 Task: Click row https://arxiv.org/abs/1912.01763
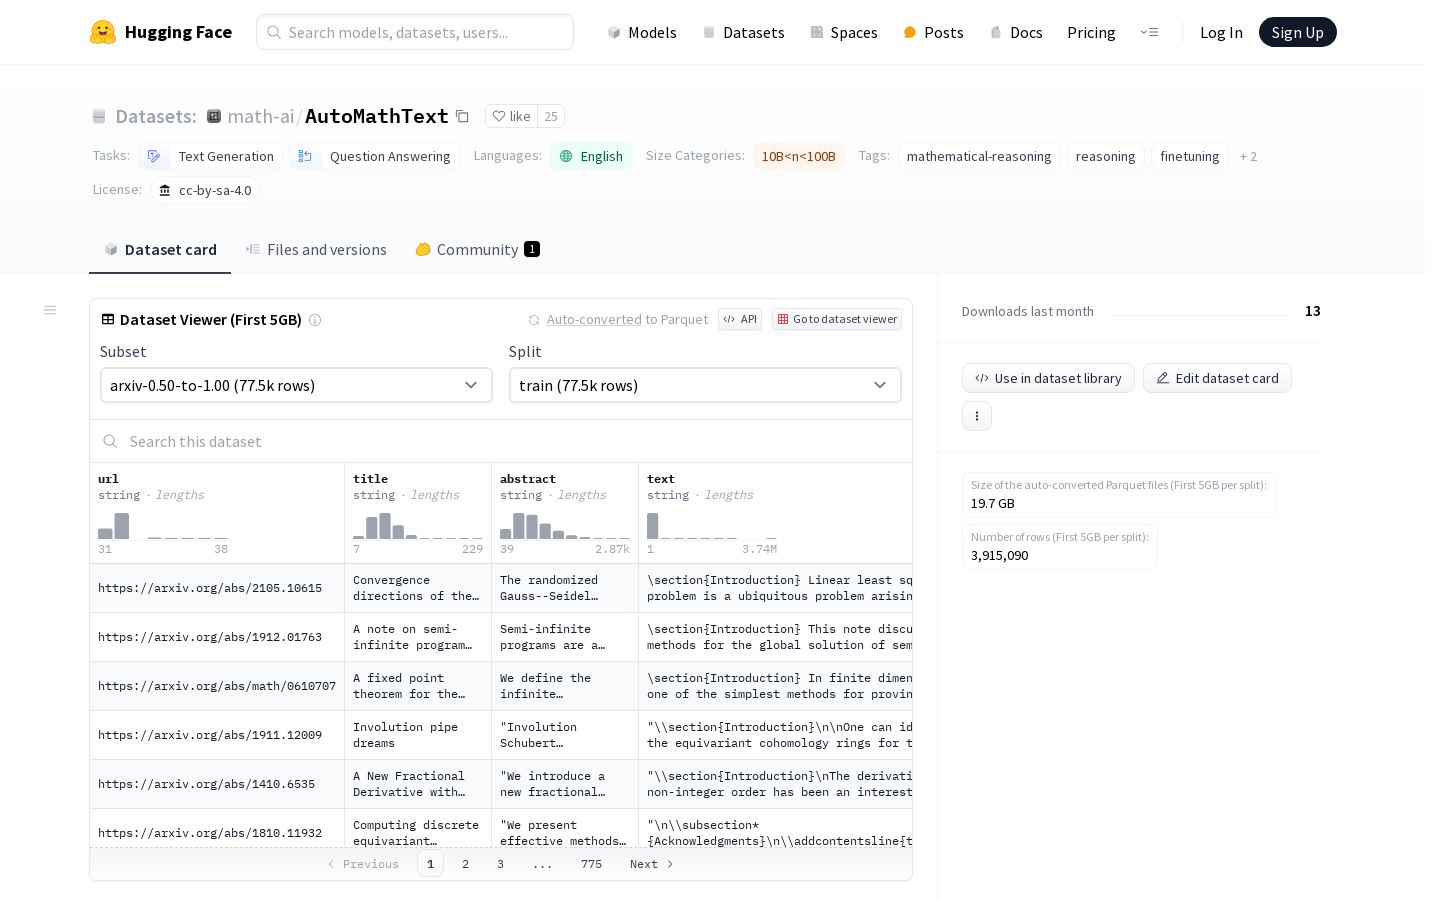501,637
